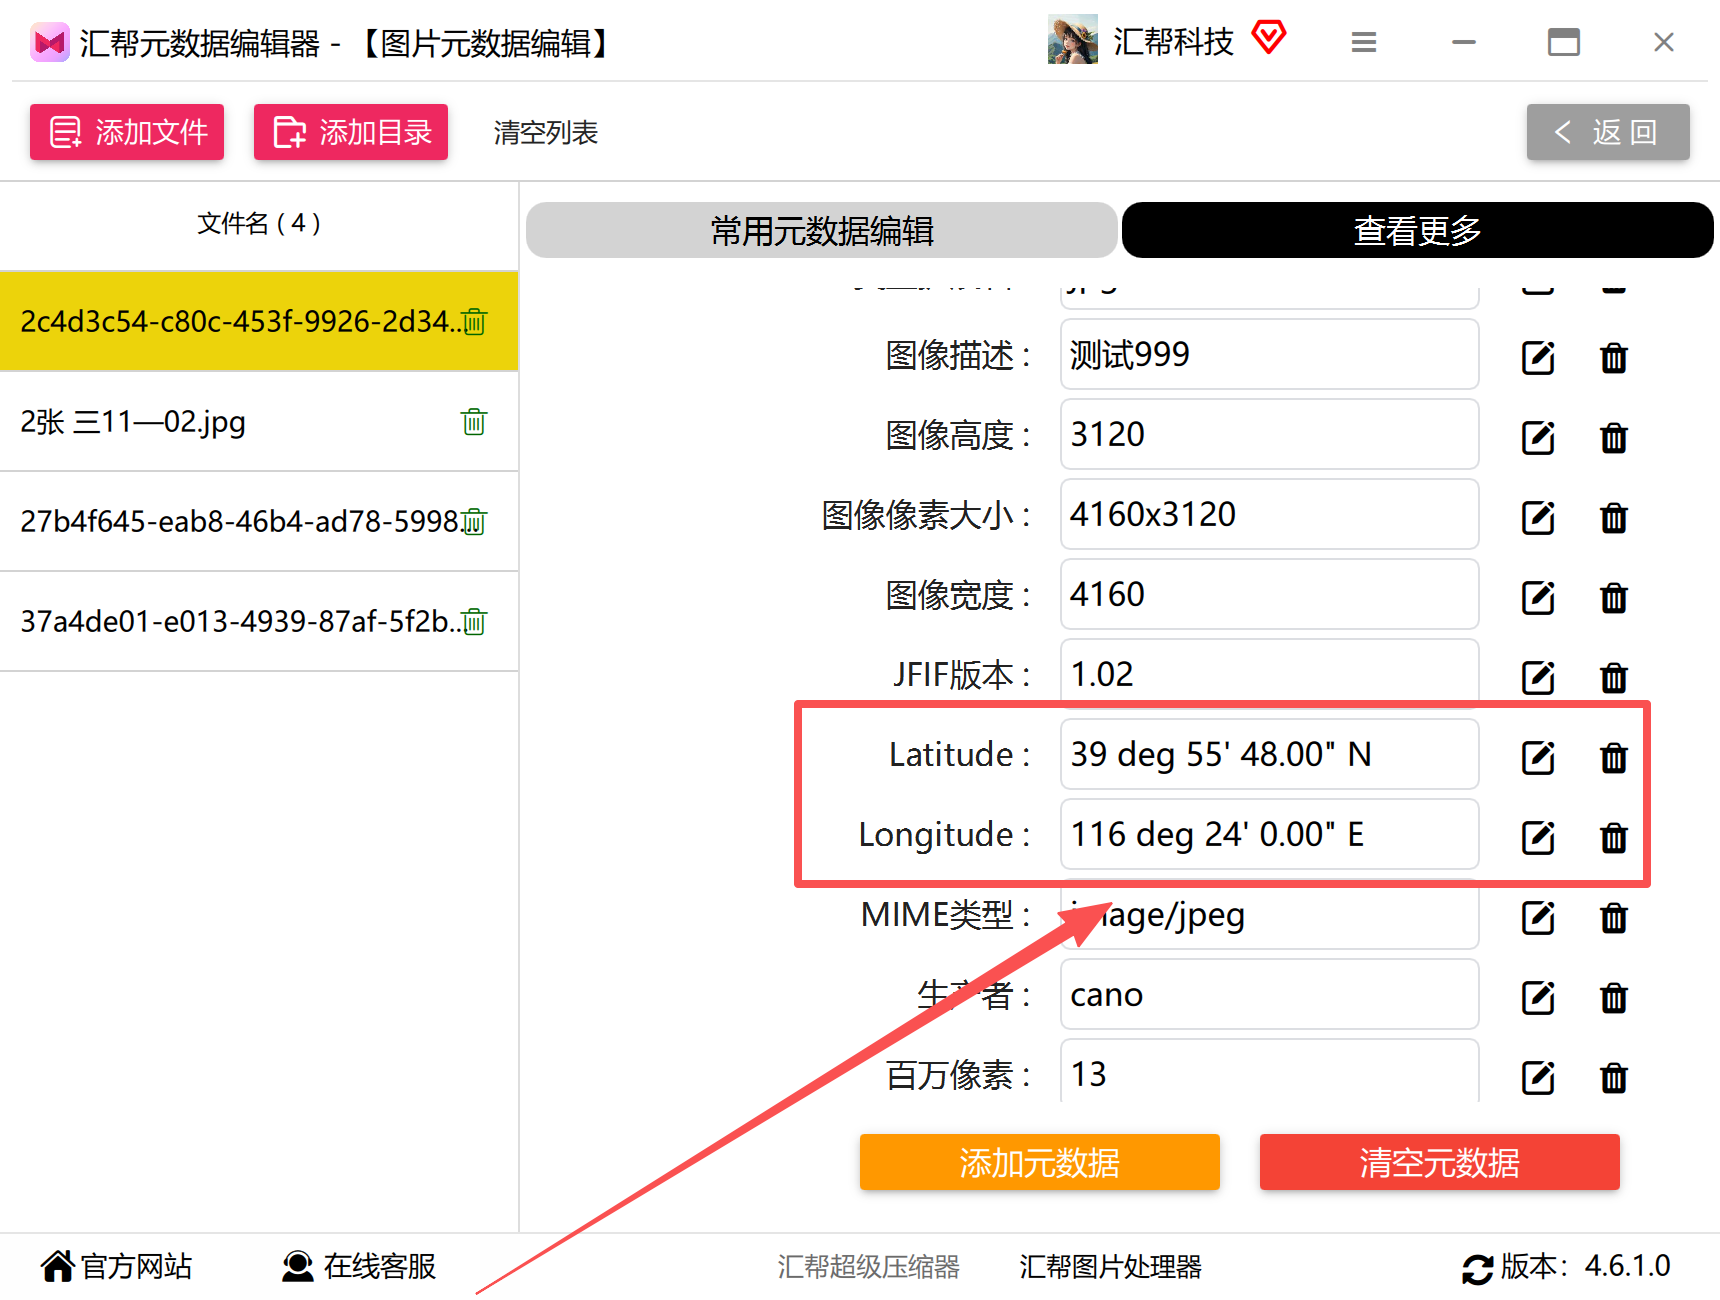
Task: Switch to the 常用元数据编辑 tab
Action: click(822, 230)
